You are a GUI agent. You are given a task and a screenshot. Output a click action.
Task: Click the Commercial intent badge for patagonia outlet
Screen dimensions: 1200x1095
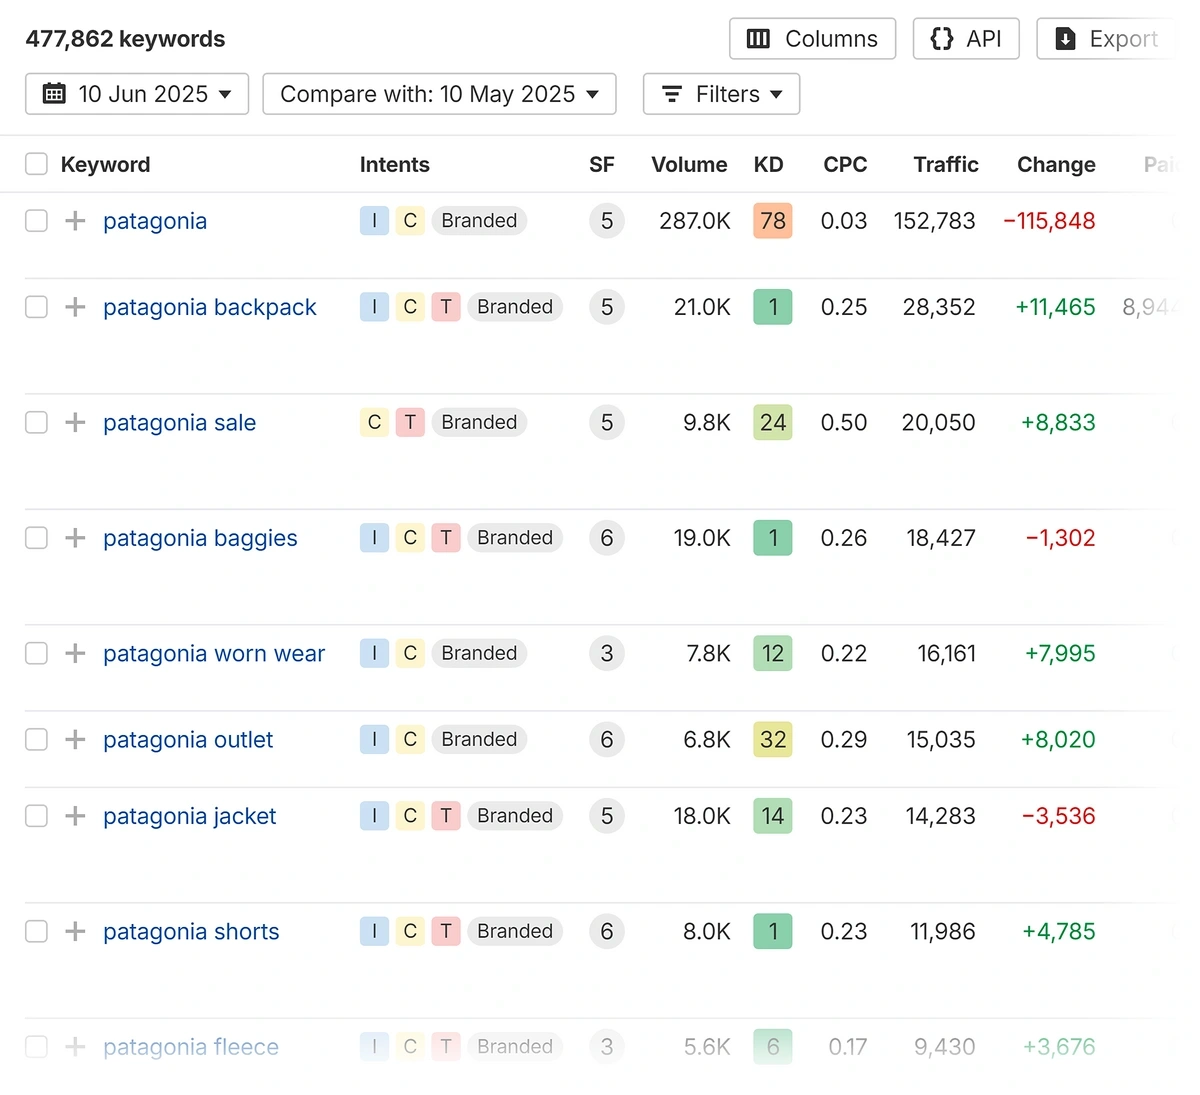[x=410, y=739]
